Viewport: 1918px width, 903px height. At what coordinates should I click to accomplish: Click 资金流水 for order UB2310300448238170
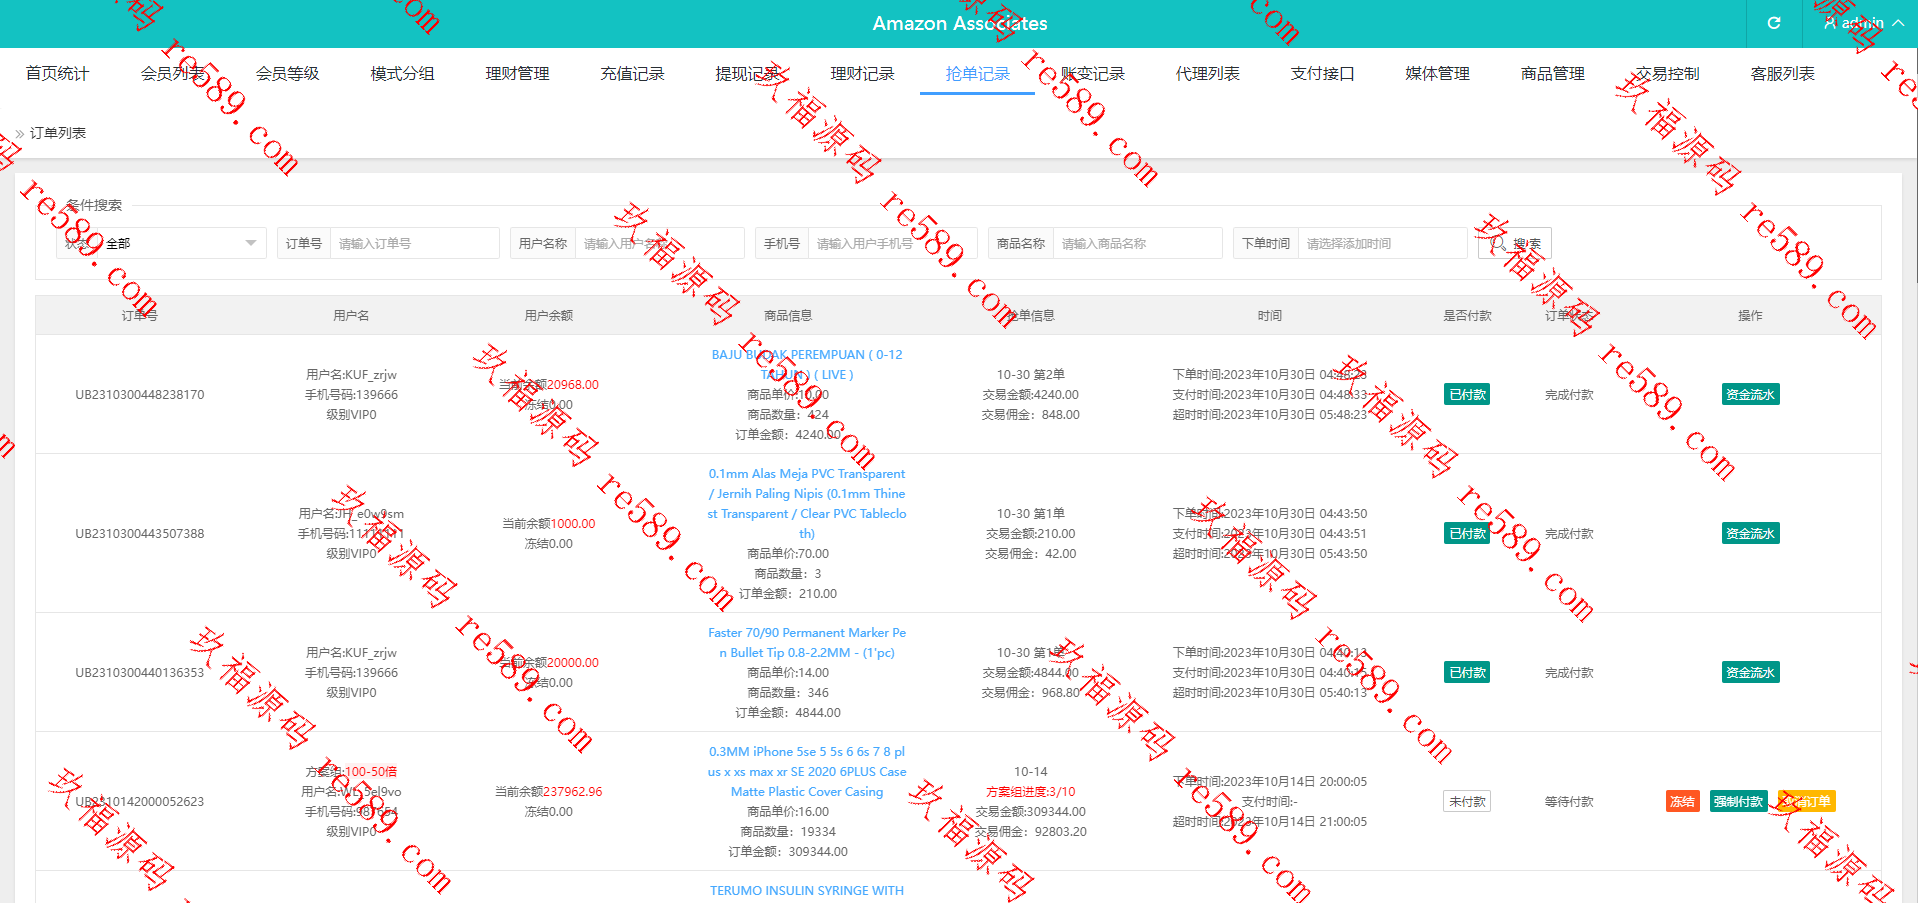[x=1750, y=394]
